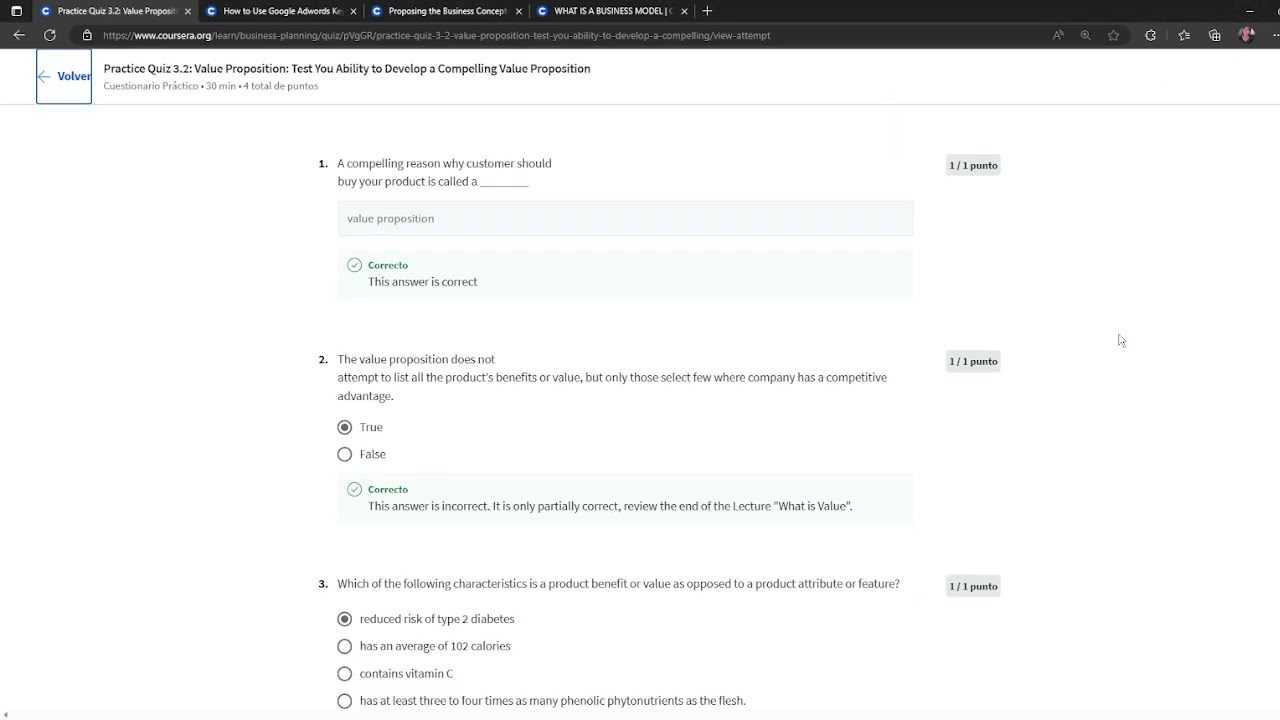The width and height of the screenshot is (1280, 720).
Task: Click 'This answer is correct' feedback text
Action: point(422,282)
